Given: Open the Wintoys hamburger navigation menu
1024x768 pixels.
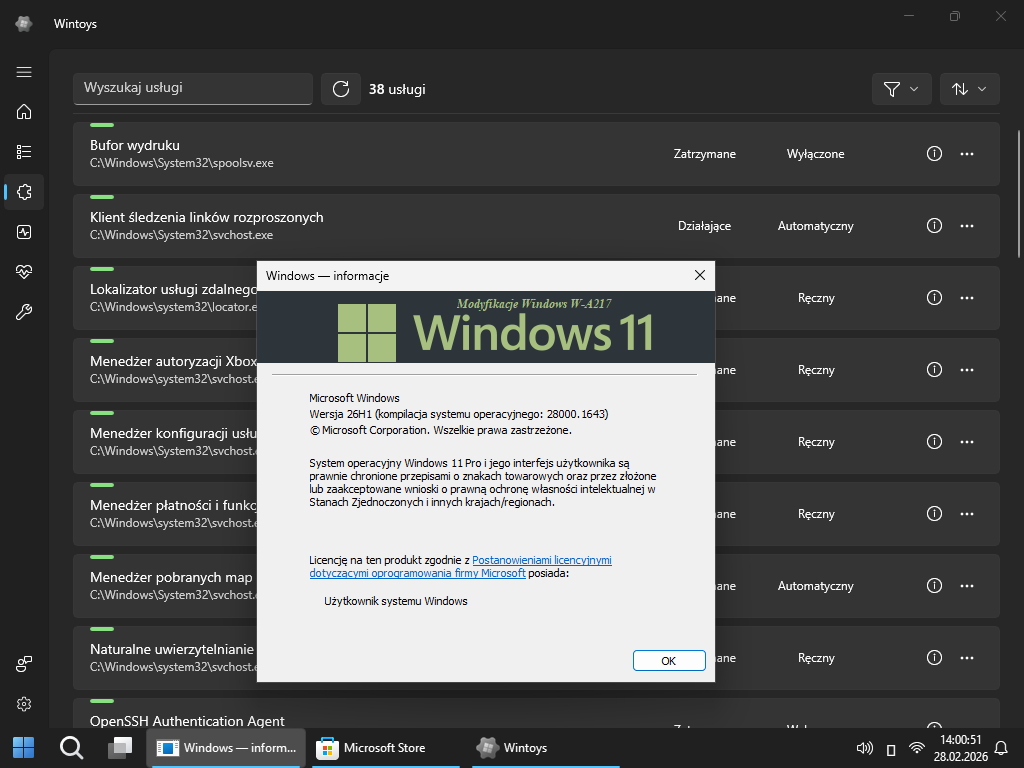Looking at the screenshot, I should click(x=24, y=72).
